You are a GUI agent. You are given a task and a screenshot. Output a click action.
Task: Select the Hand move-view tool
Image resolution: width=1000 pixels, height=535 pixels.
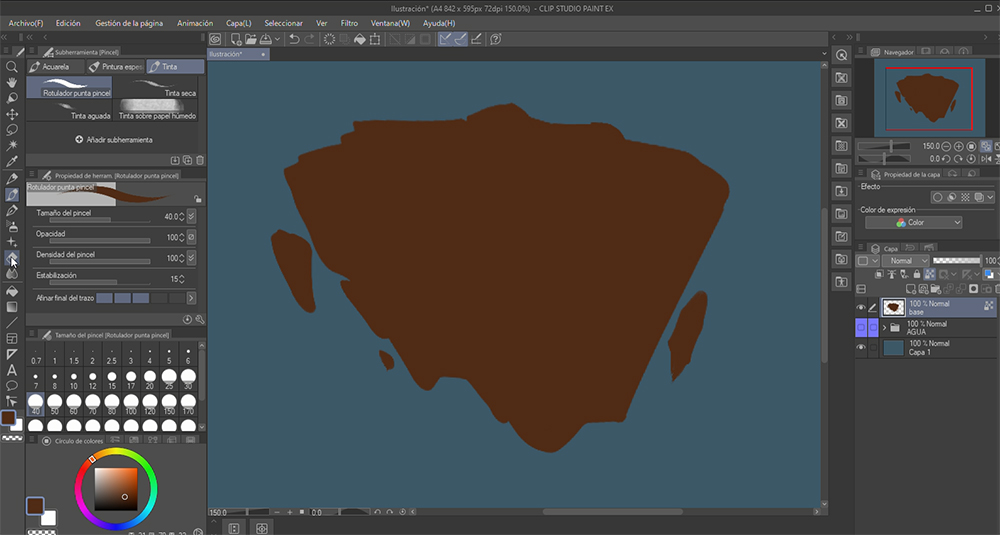click(x=12, y=83)
